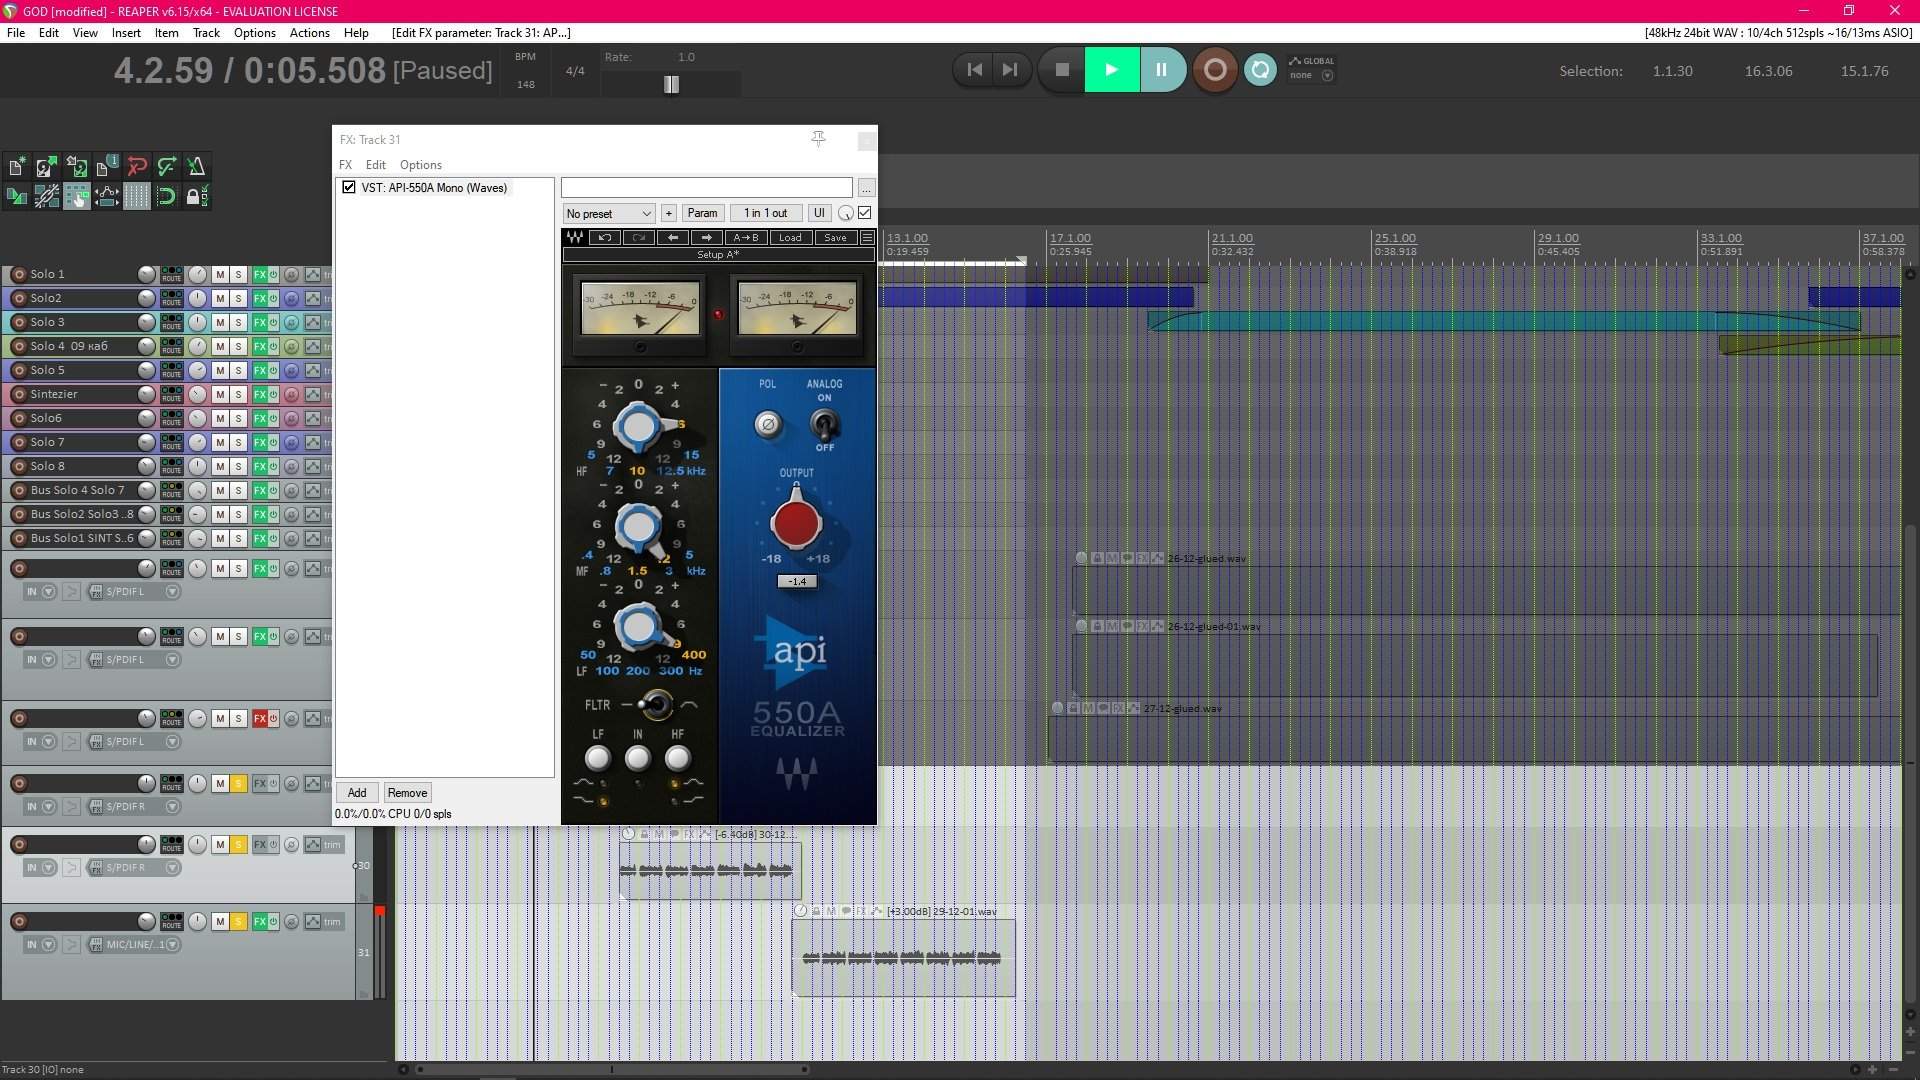Click the Param button
This screenshot has height=1080, width=1920.
pyautogui.click(x=702, y=213)
